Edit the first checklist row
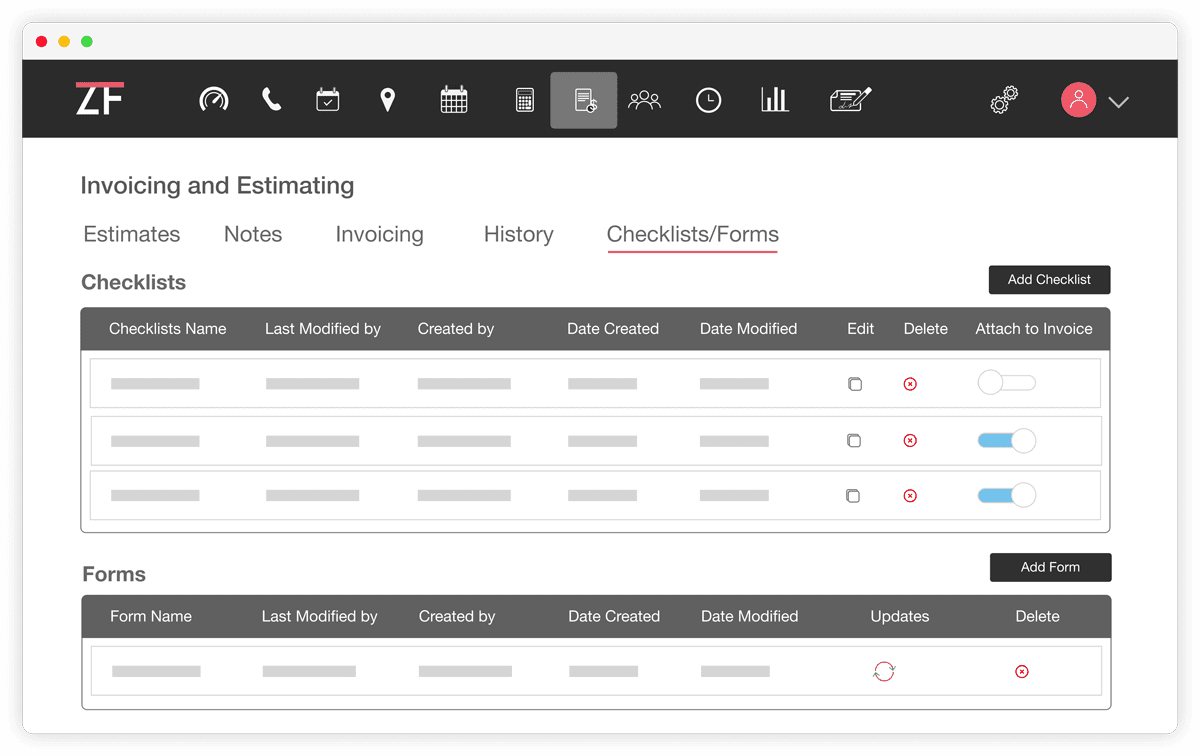 (855, 384)
